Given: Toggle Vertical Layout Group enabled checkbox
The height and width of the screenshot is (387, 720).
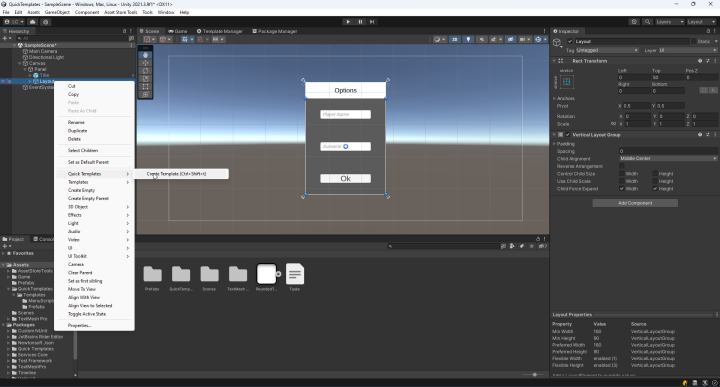Looking at the screenshot, I should tap(568, 135).
